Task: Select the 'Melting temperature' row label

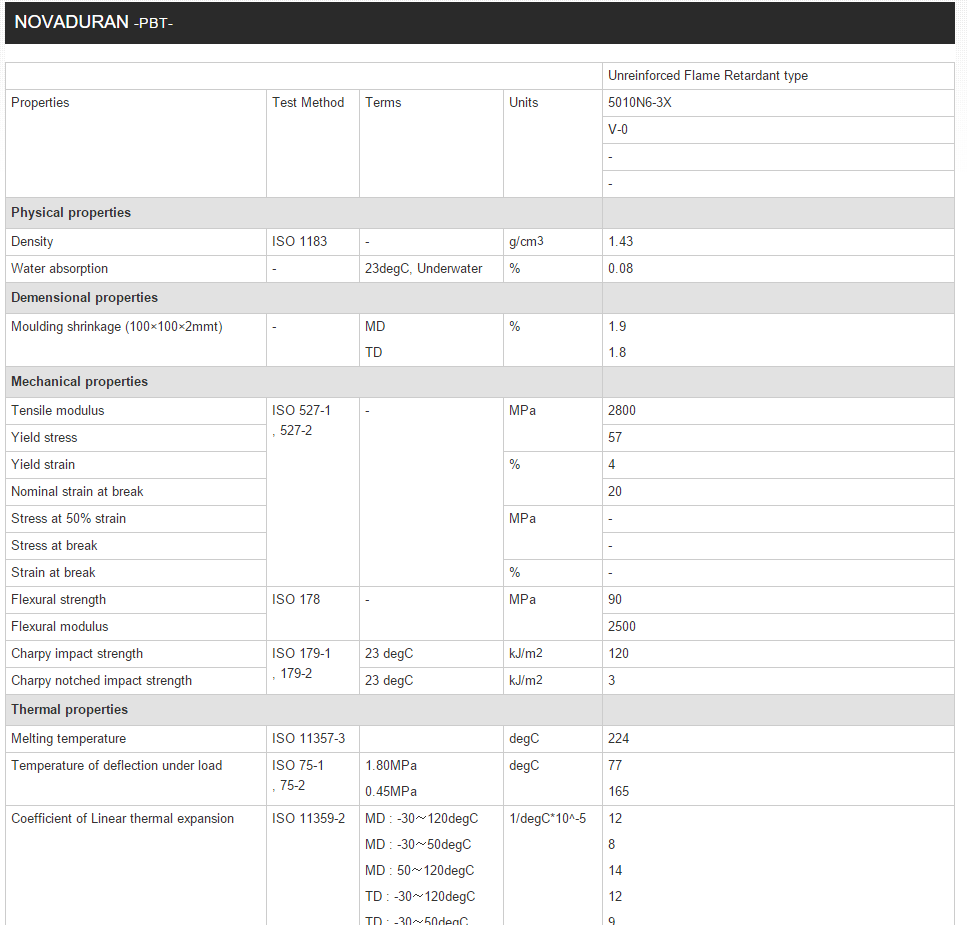Action: (68, 739)
